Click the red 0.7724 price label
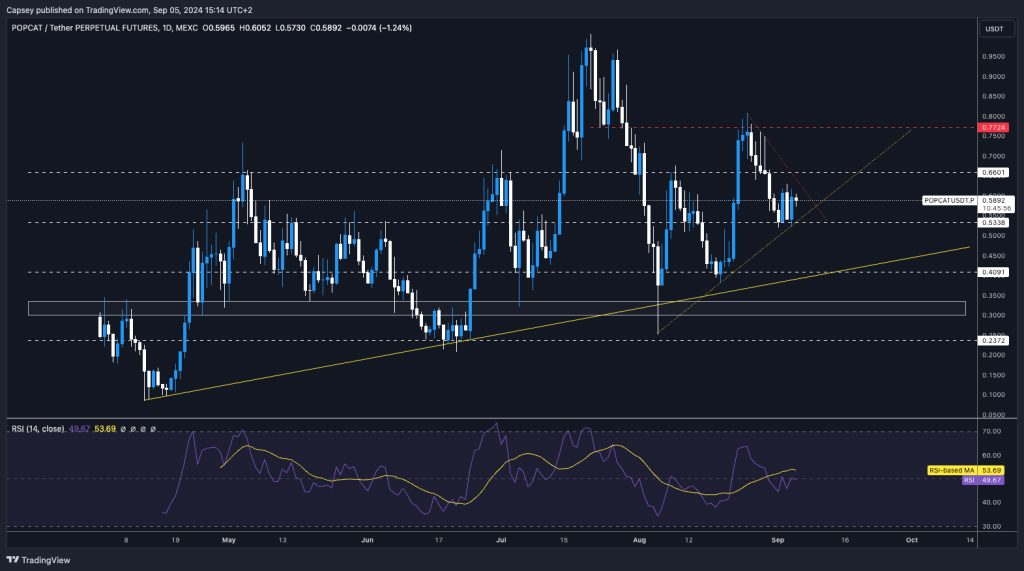This screenshot has height=571, width=1024. [x=994, y=128]
